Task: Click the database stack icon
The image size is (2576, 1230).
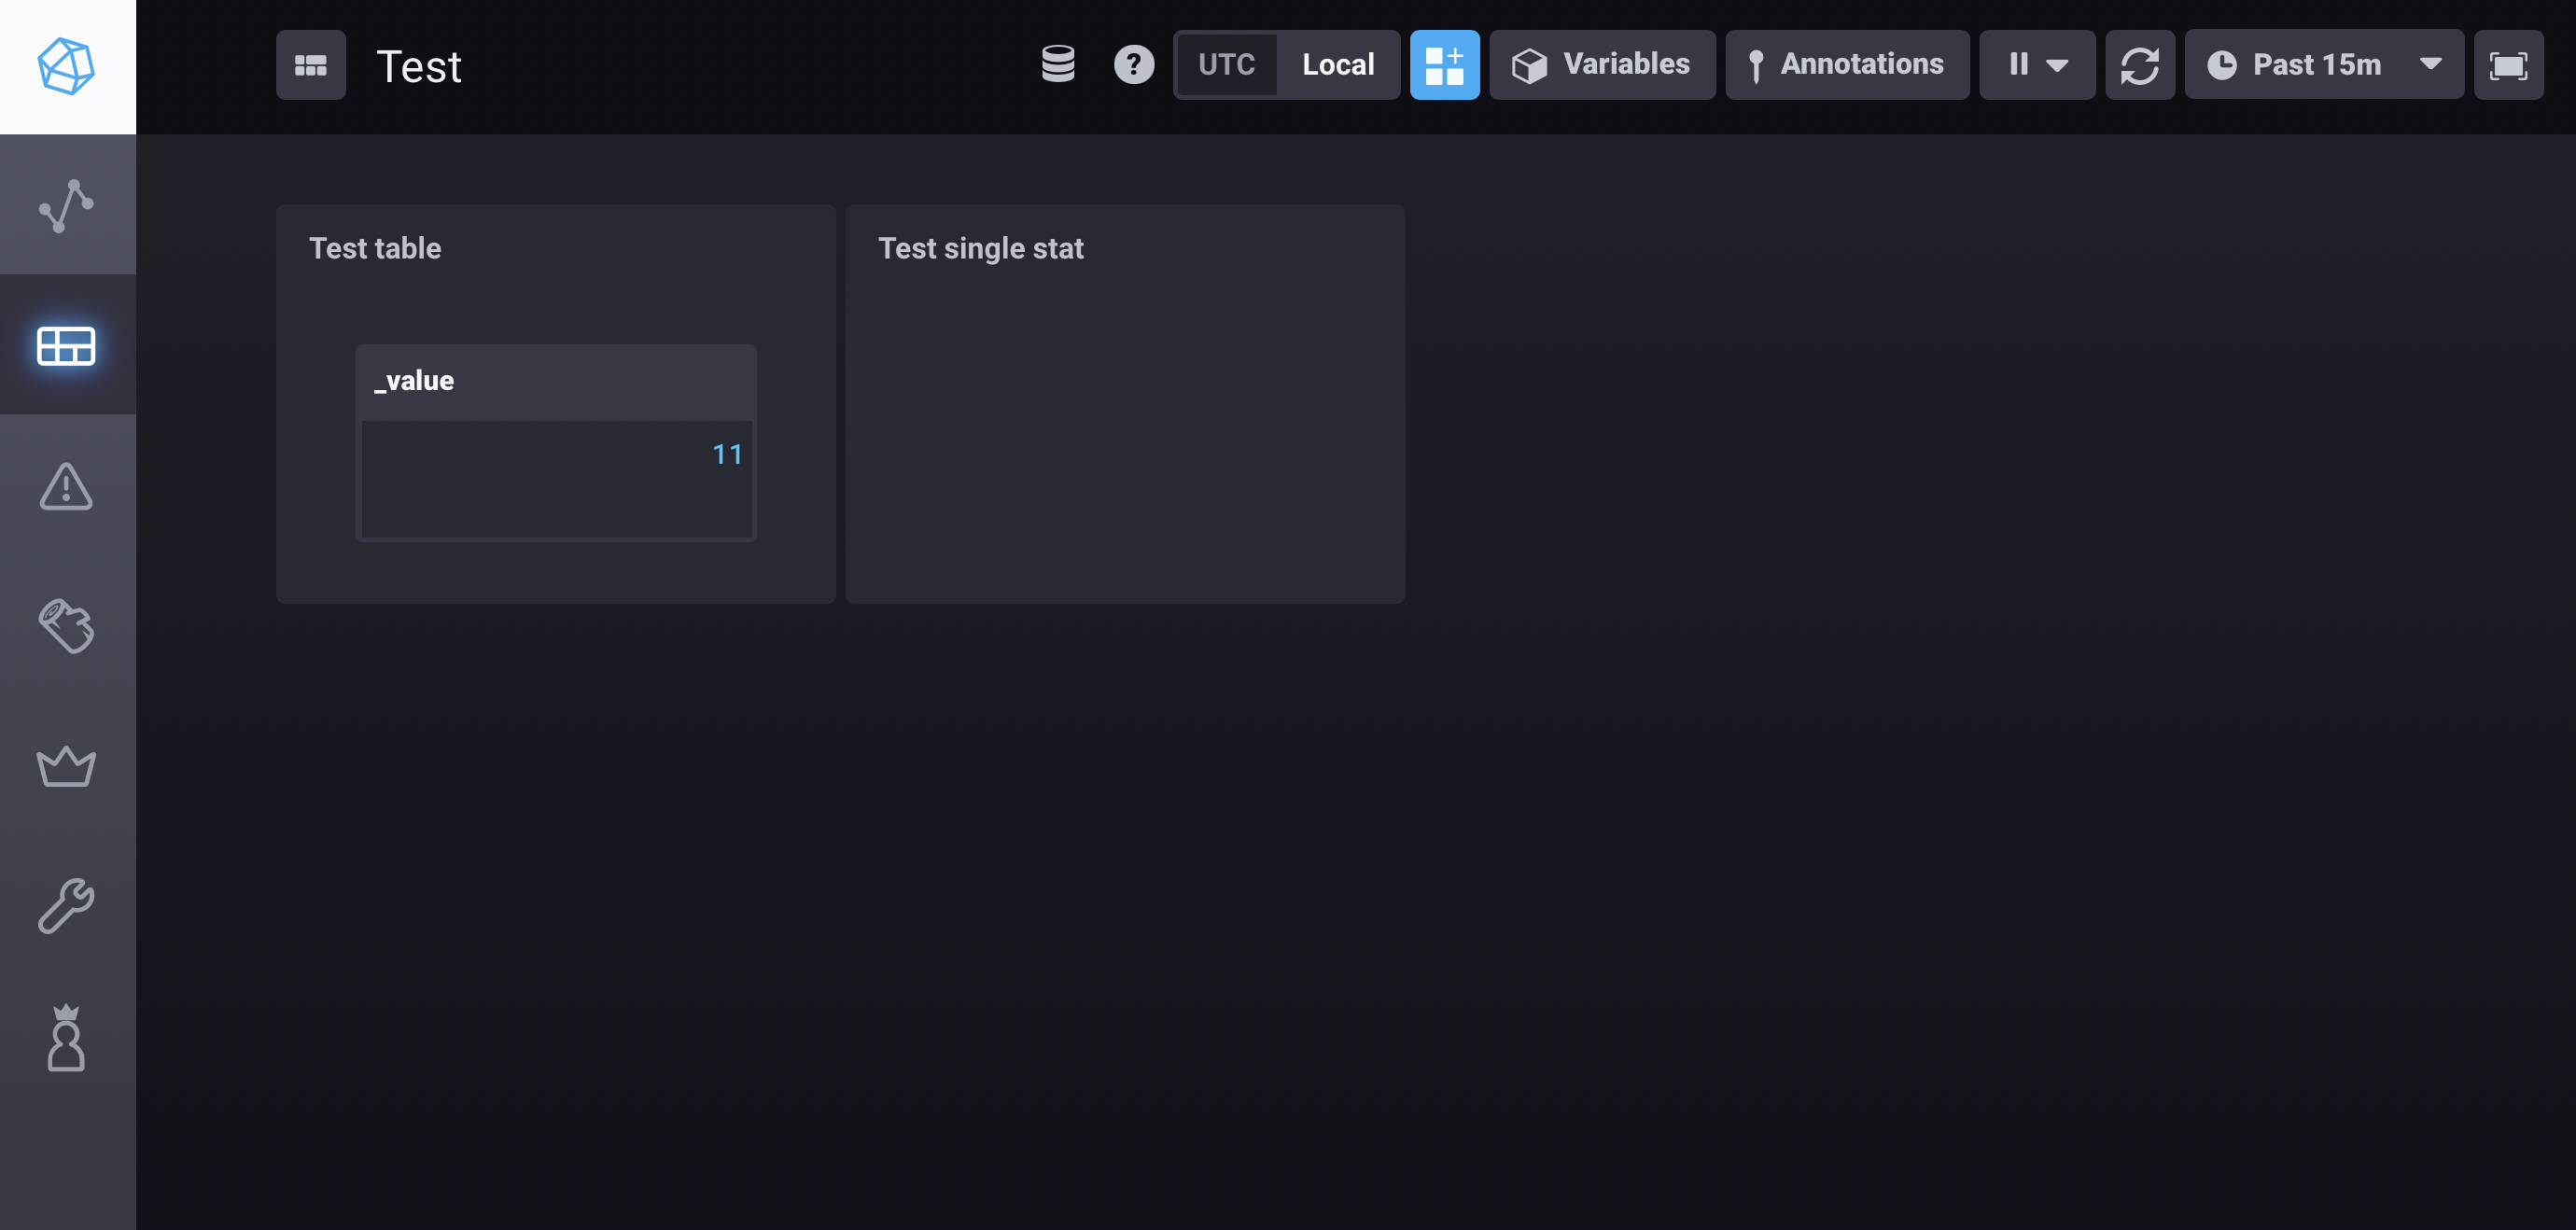Action: click(x=1058, y=64)
